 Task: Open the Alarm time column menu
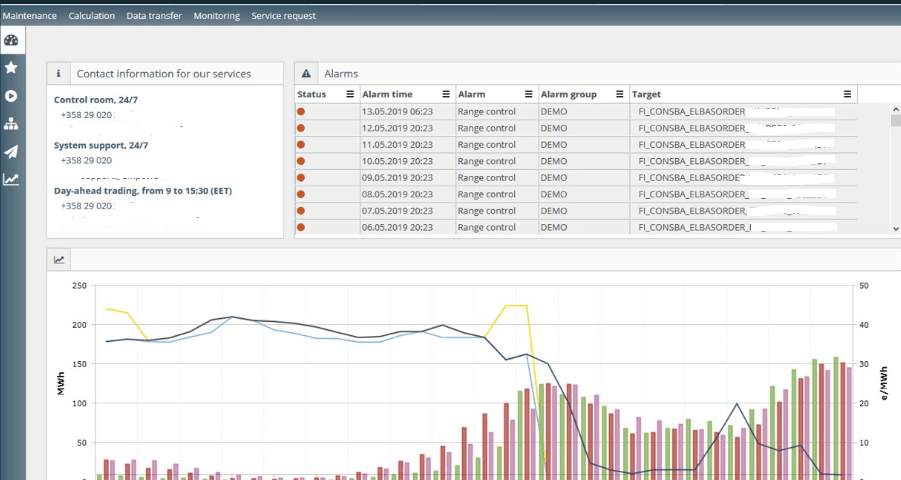pos(445,94)
